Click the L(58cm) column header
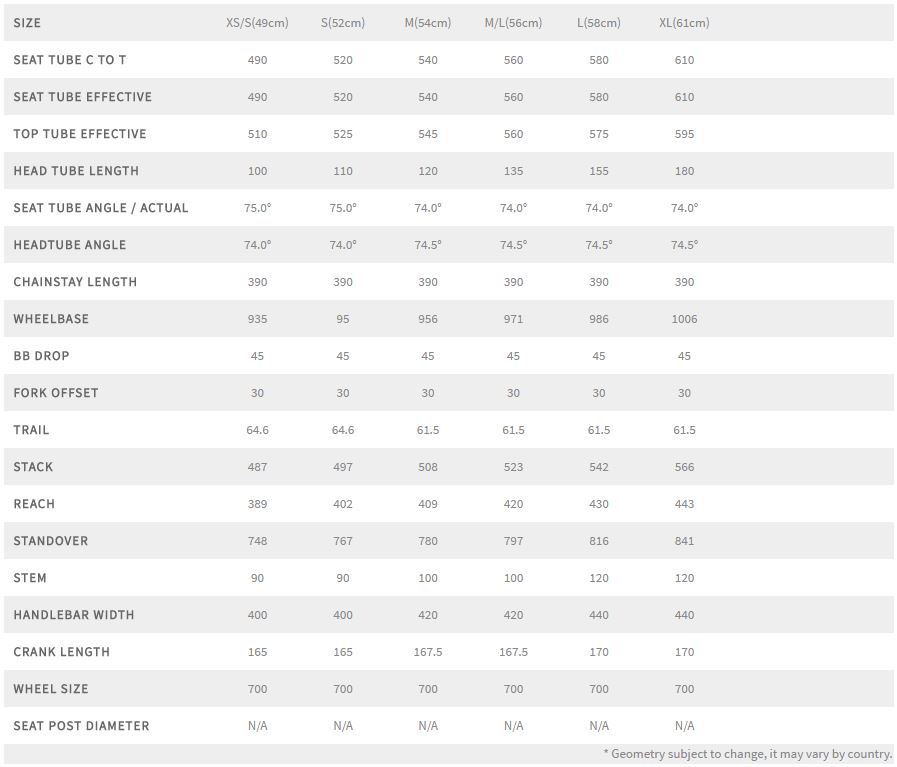 (599, 23)
